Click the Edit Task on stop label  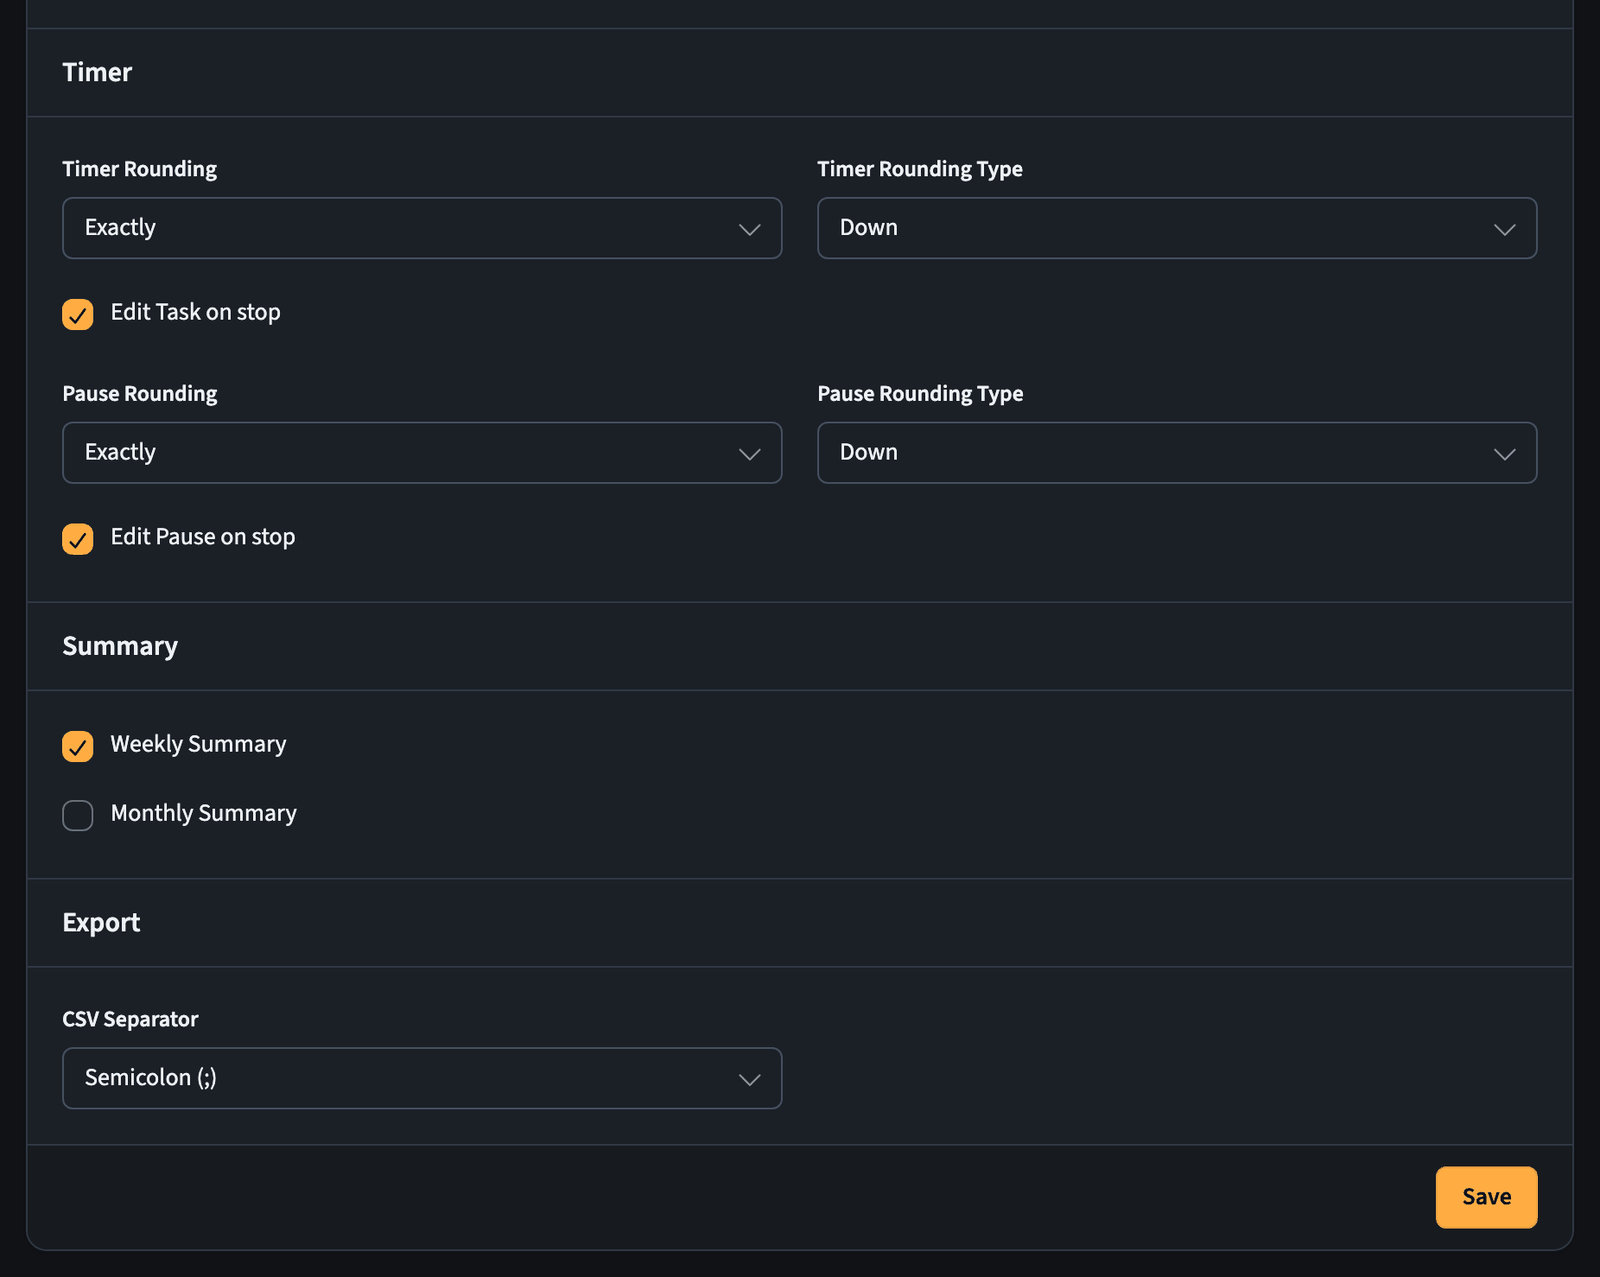195,312
